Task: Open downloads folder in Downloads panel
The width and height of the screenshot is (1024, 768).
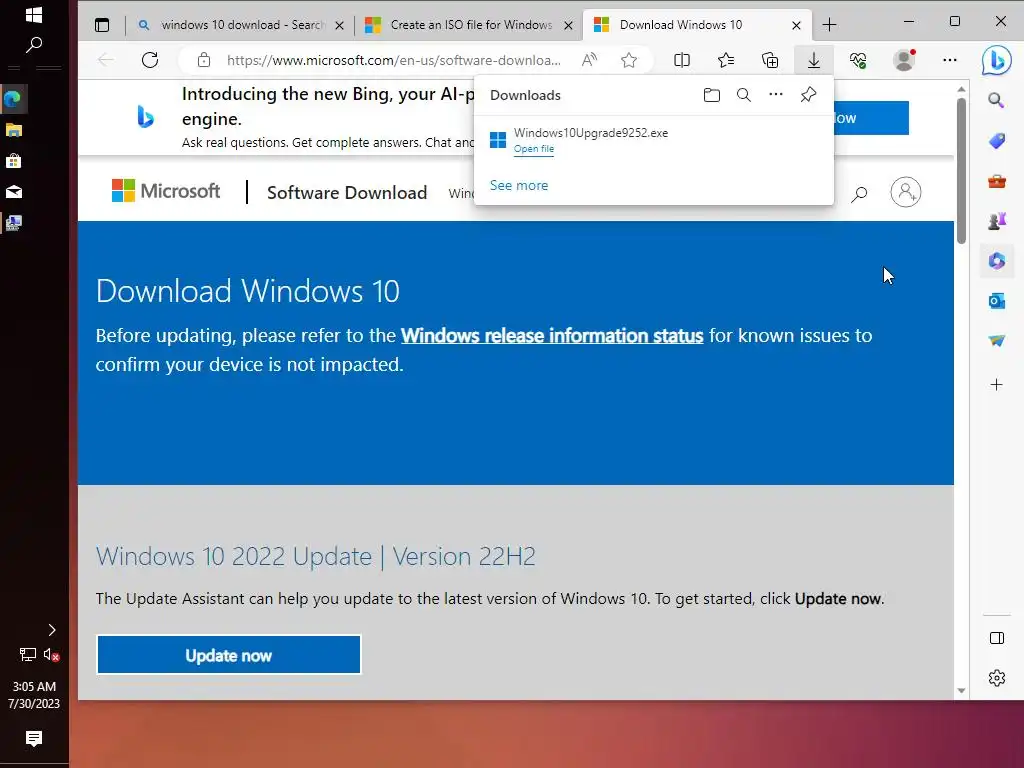Action: pyautogui.click(x=712, y=95)
